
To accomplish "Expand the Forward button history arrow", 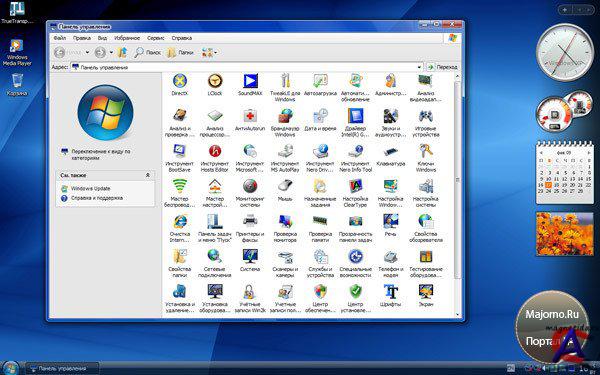I will click(x=111, y=52).
